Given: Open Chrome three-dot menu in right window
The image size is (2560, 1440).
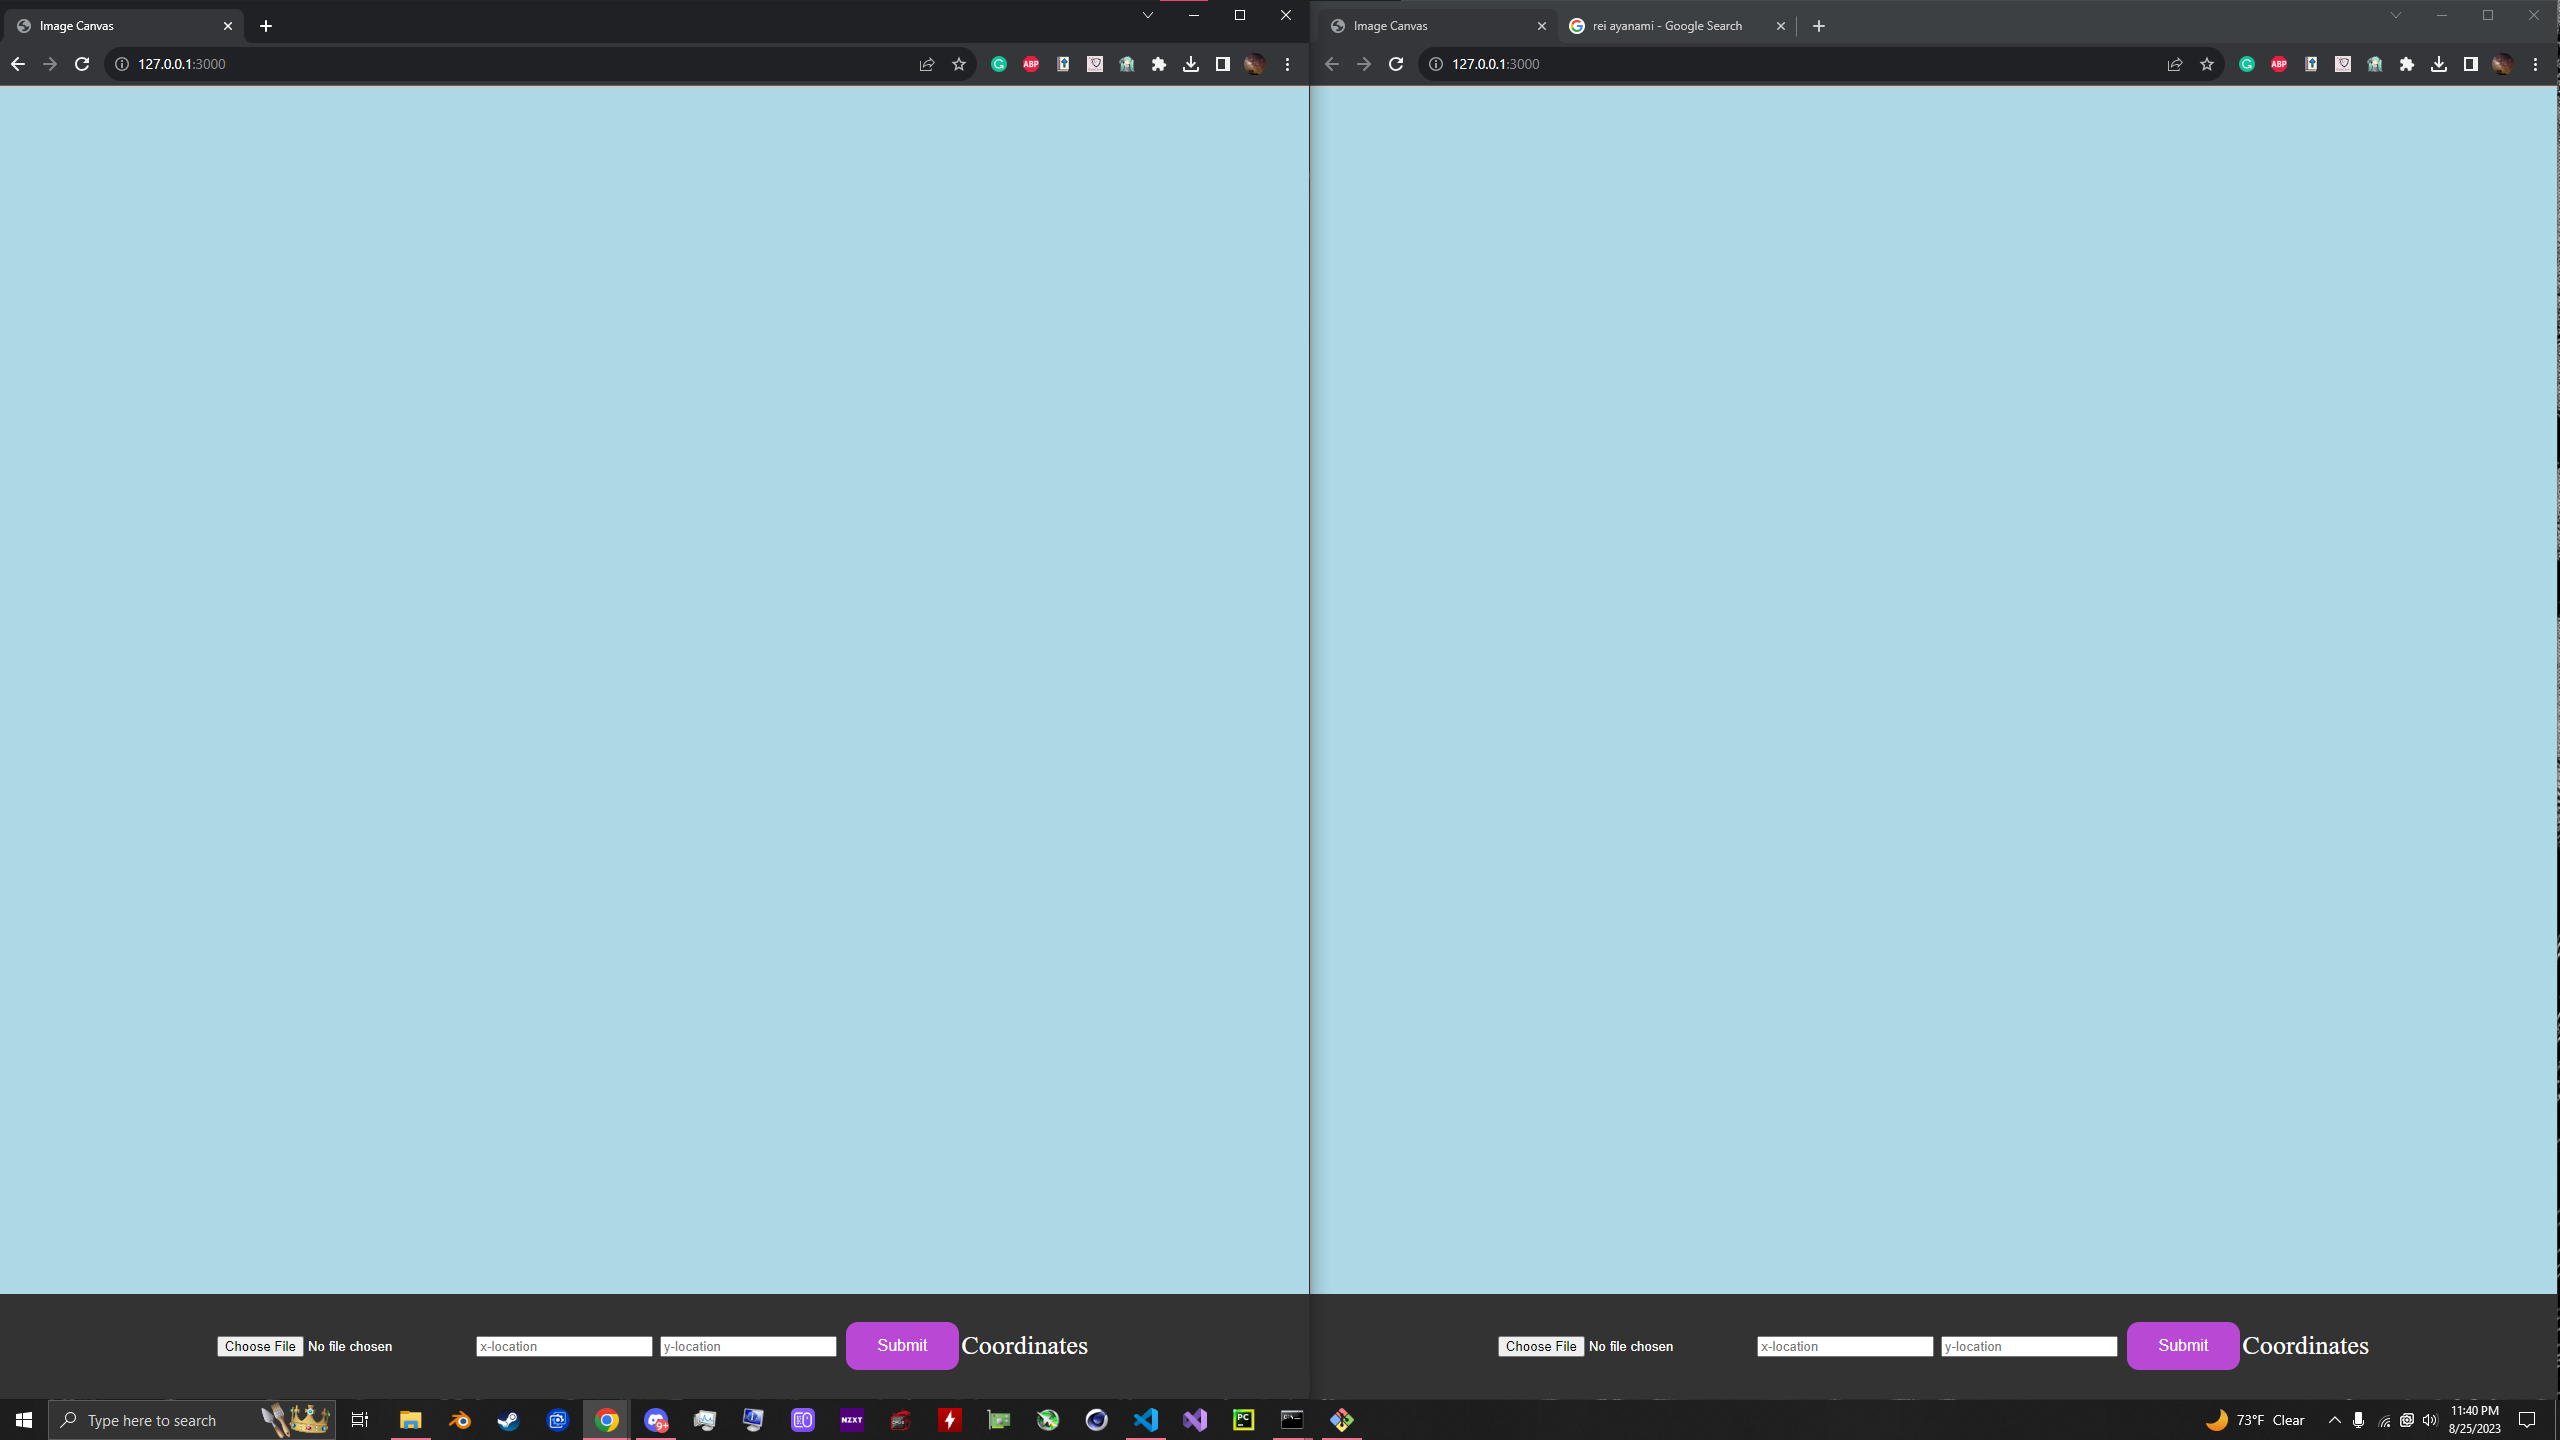Looking at the screenshot, I should (2534, 64).
